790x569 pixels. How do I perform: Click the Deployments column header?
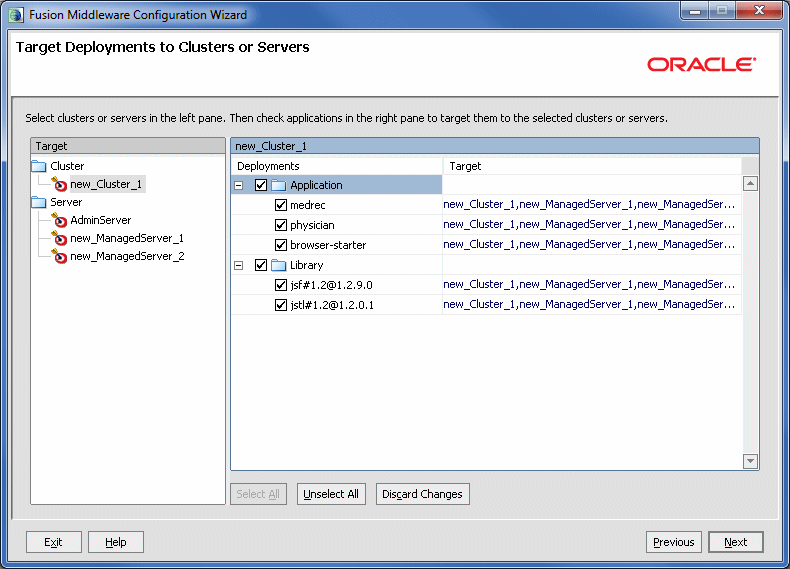(337, 166)
